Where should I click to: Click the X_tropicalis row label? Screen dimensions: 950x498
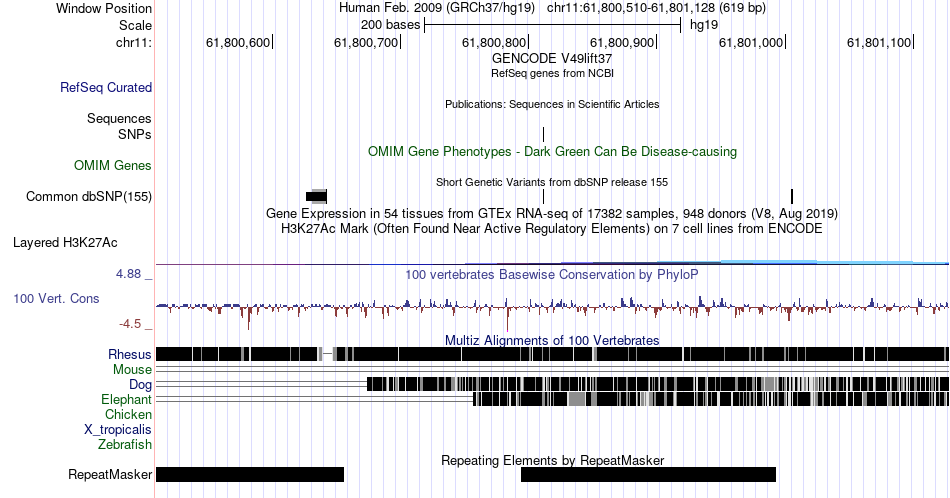118,430
